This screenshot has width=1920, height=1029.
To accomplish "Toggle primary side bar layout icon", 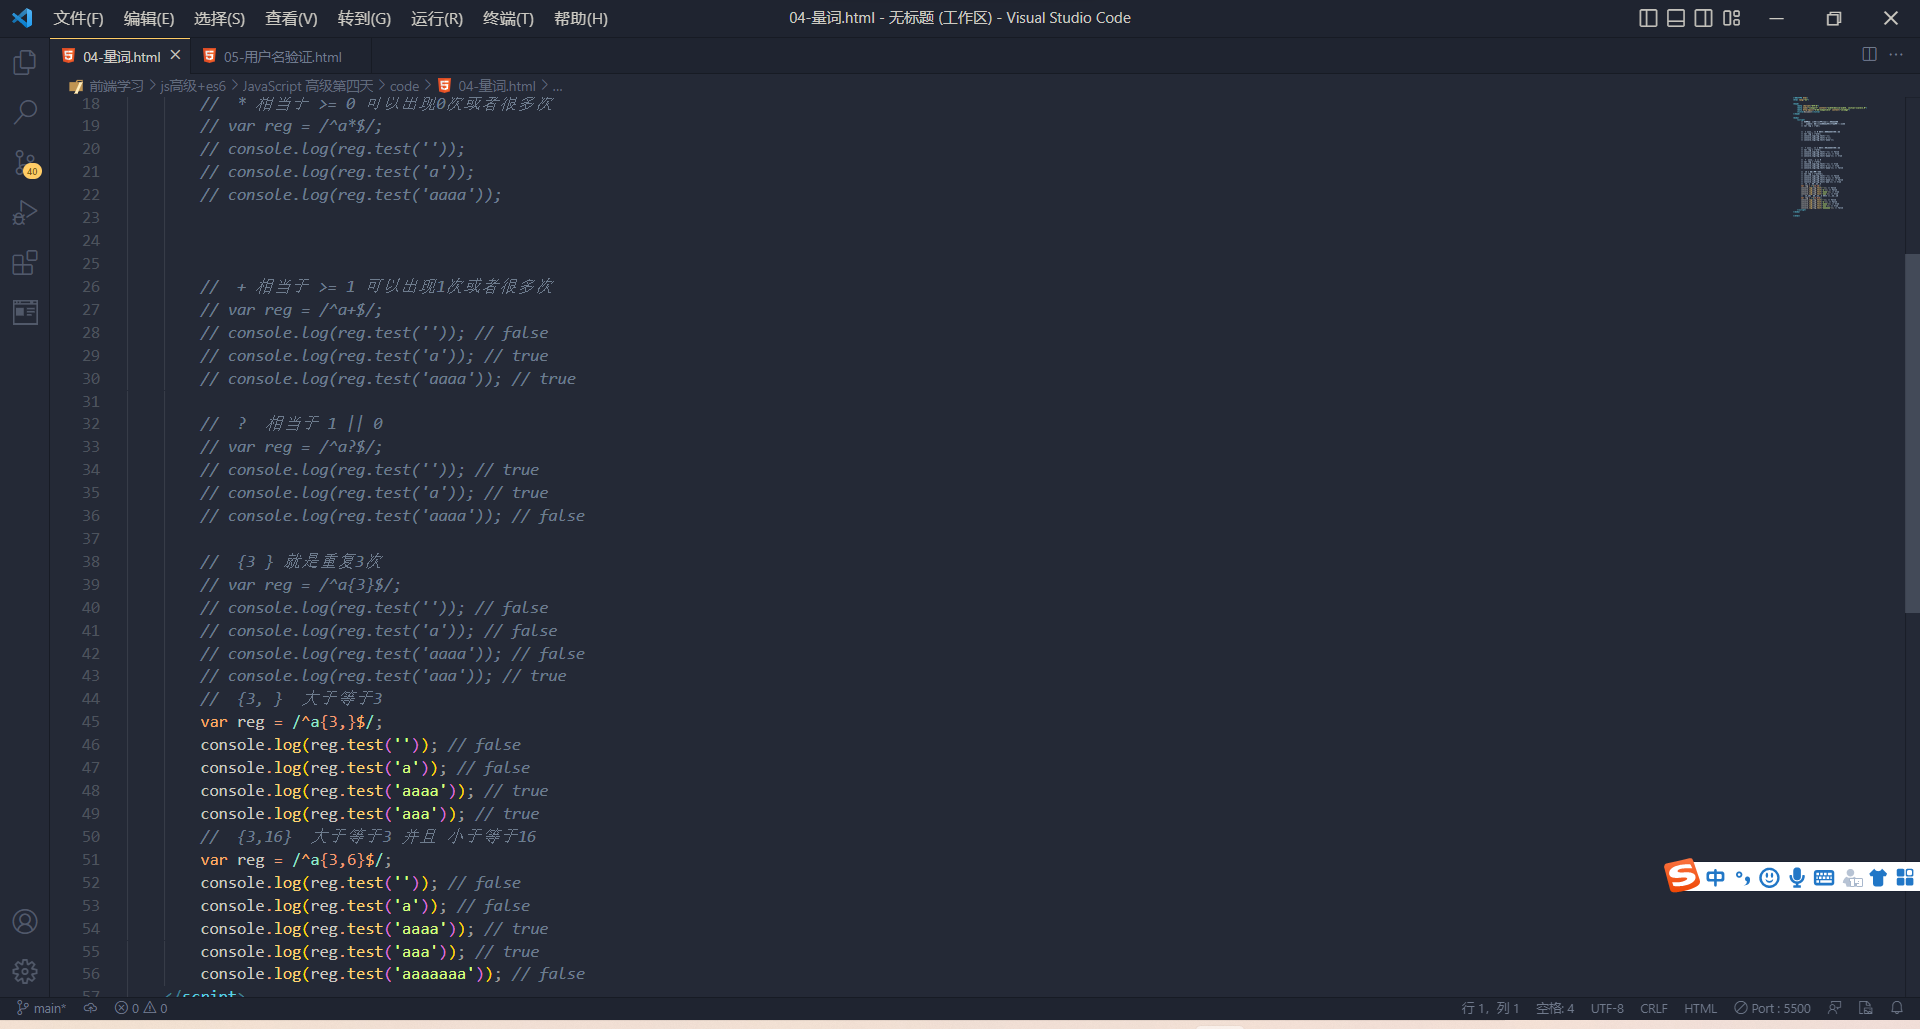I will click(1648, 18).
